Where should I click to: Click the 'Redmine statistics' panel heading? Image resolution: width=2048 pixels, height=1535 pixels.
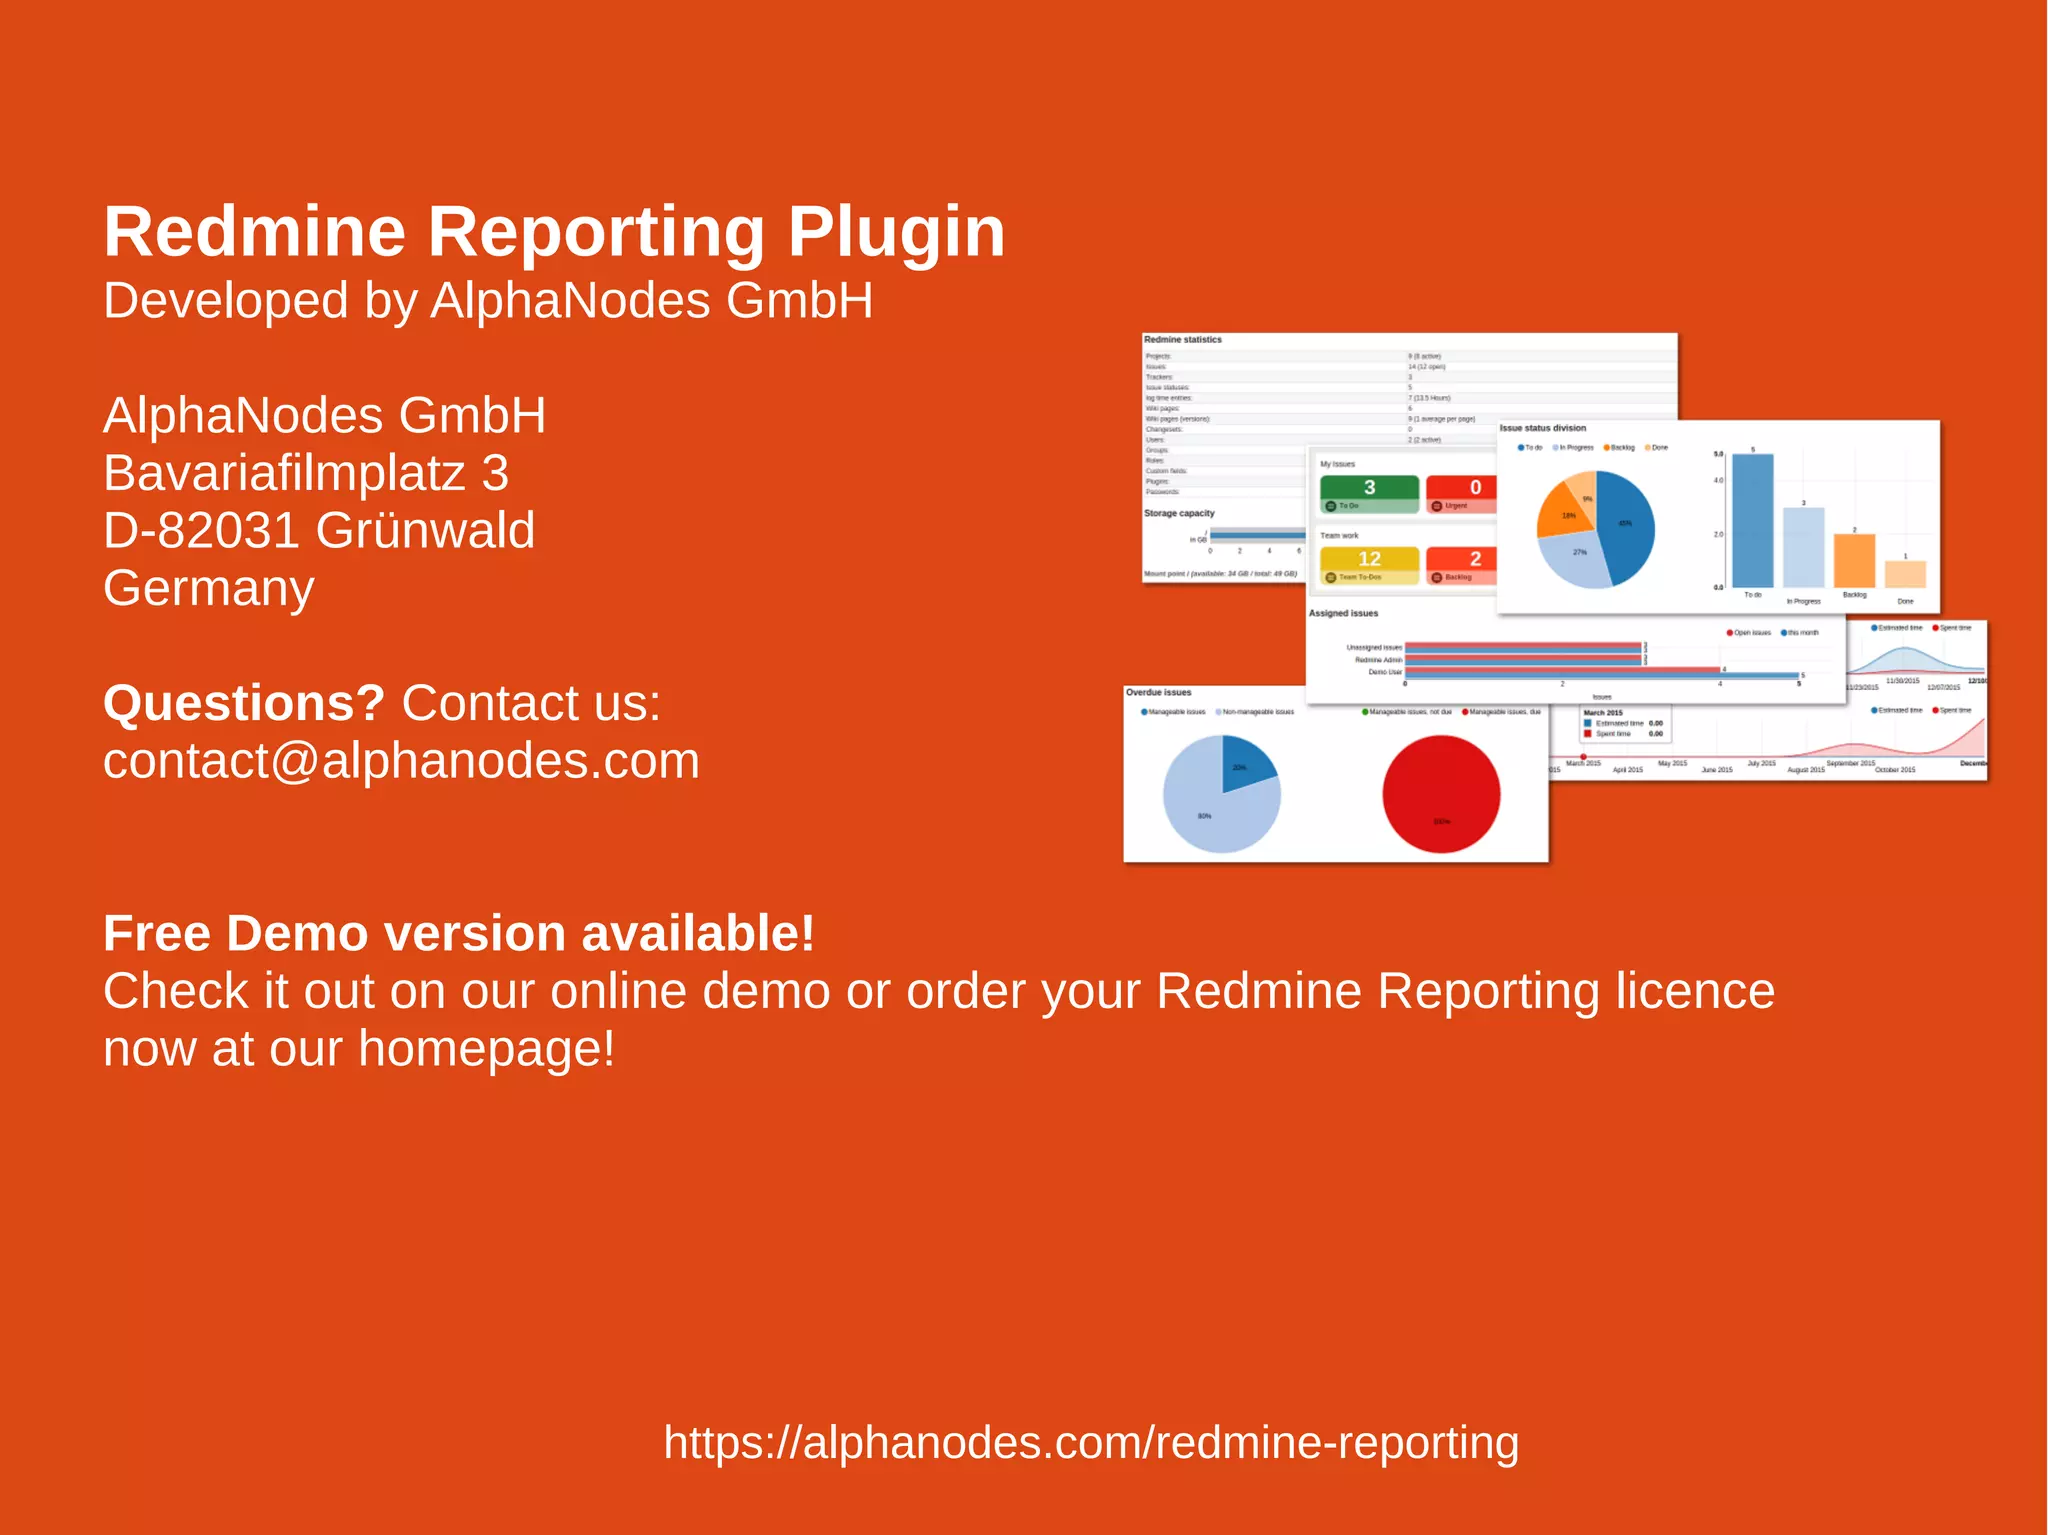click(1183, 340)
